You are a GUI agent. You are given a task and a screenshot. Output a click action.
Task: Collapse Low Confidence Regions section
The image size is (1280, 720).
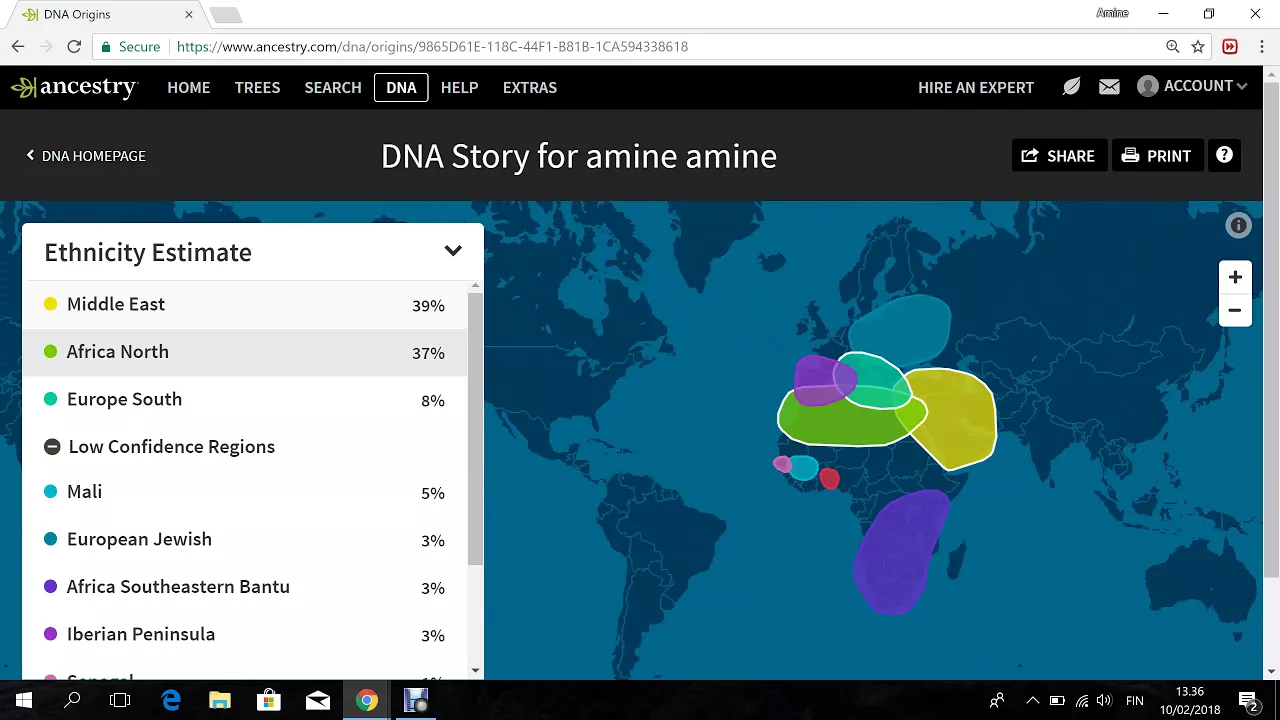[52, 447]
